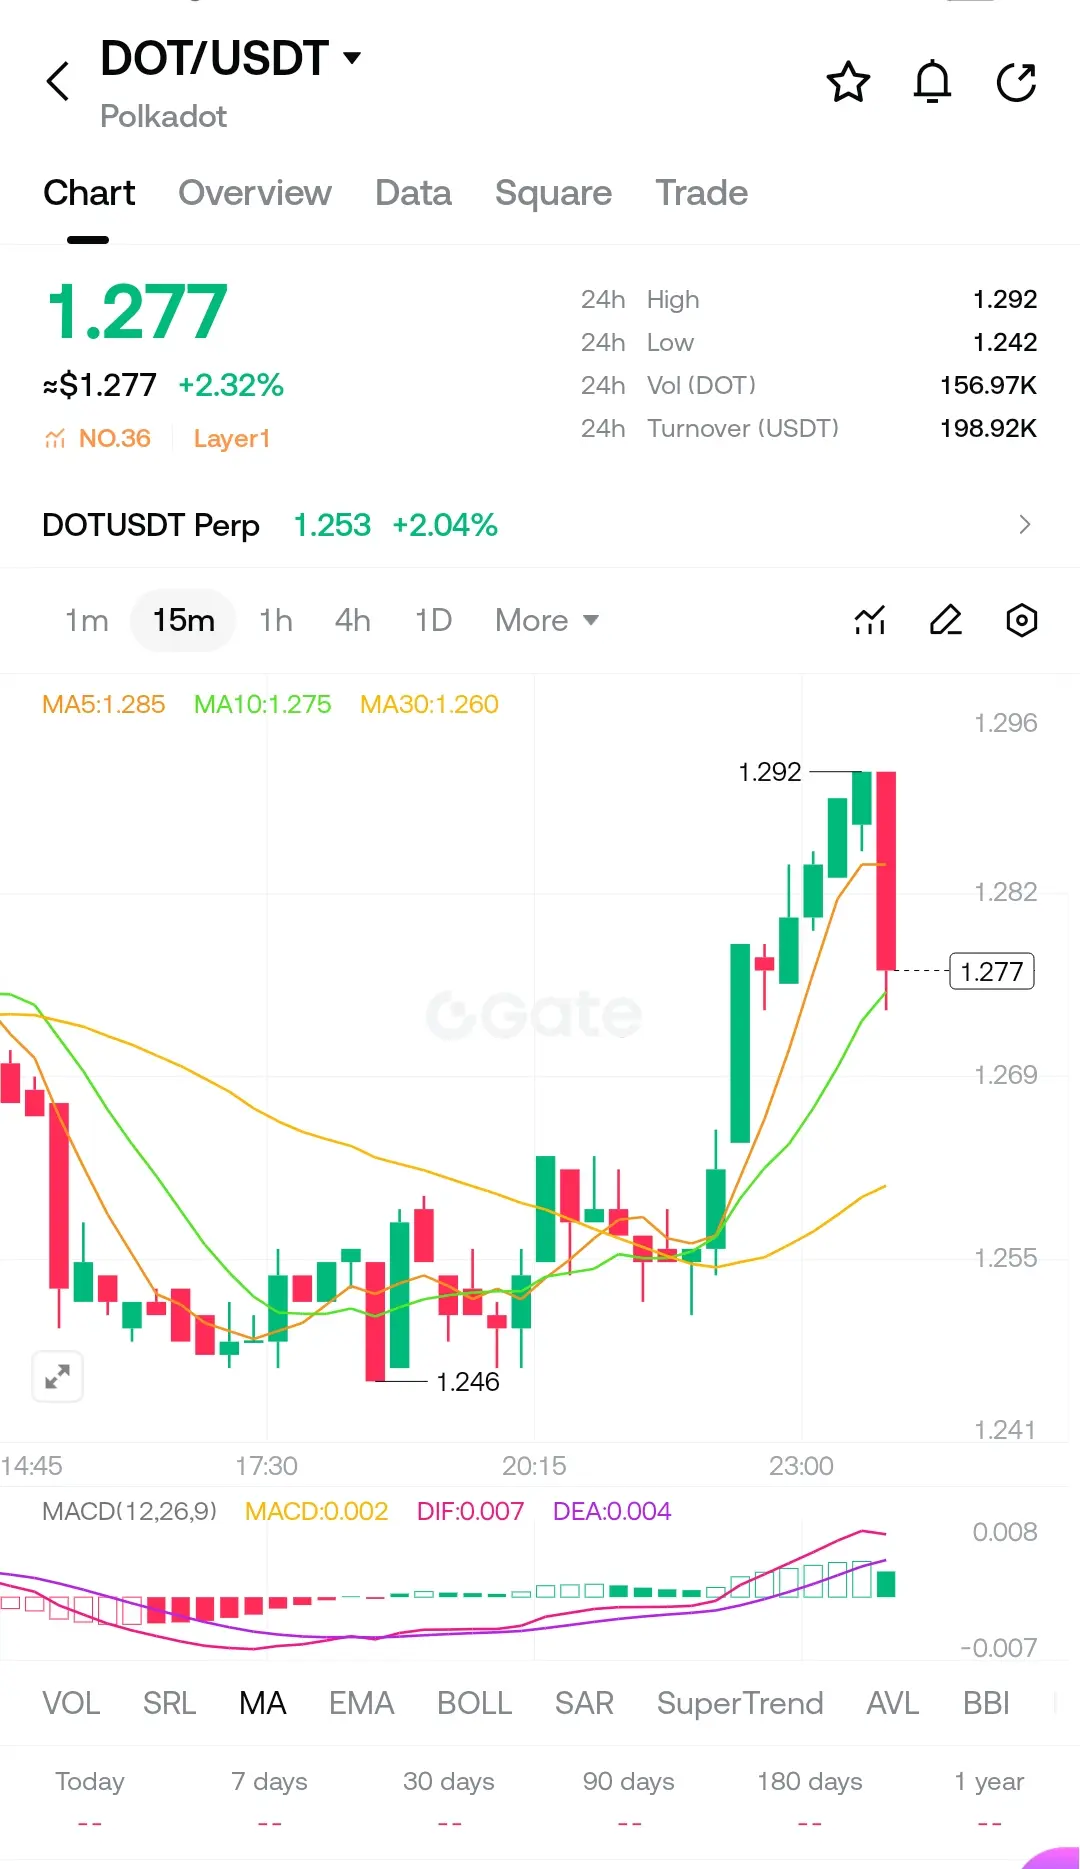This screenshot has width=1080, height=1869.
Task: Expand the More timeframes dropdown
Action: pyautogui.click(x=547, y=620)
